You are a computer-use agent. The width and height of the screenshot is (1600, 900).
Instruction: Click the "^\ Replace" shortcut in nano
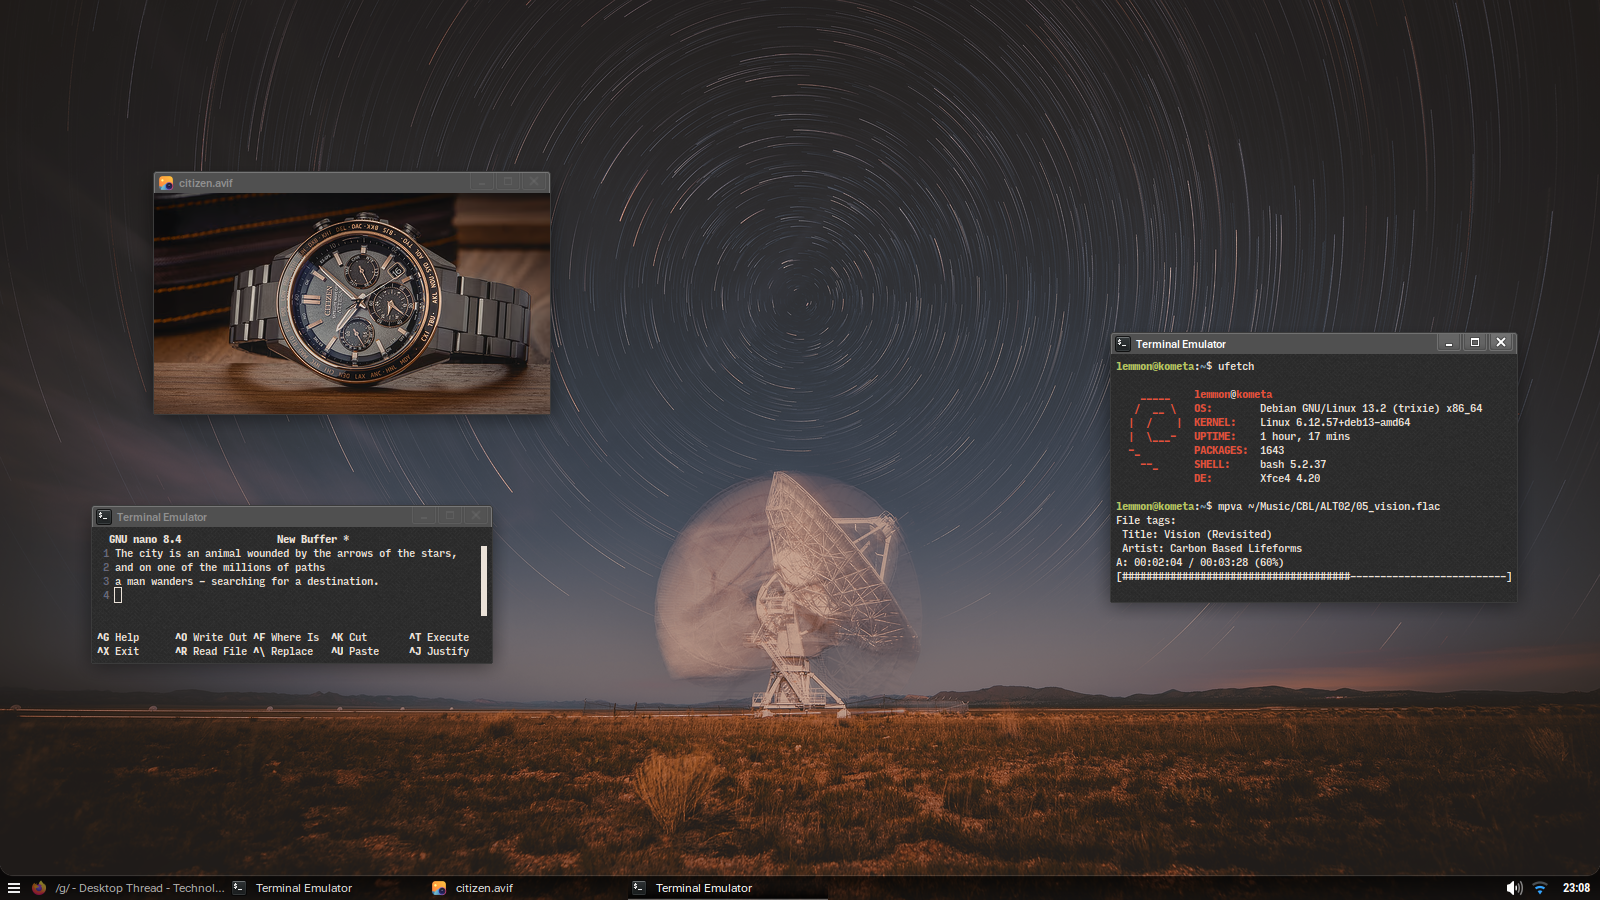coord(283,651)
